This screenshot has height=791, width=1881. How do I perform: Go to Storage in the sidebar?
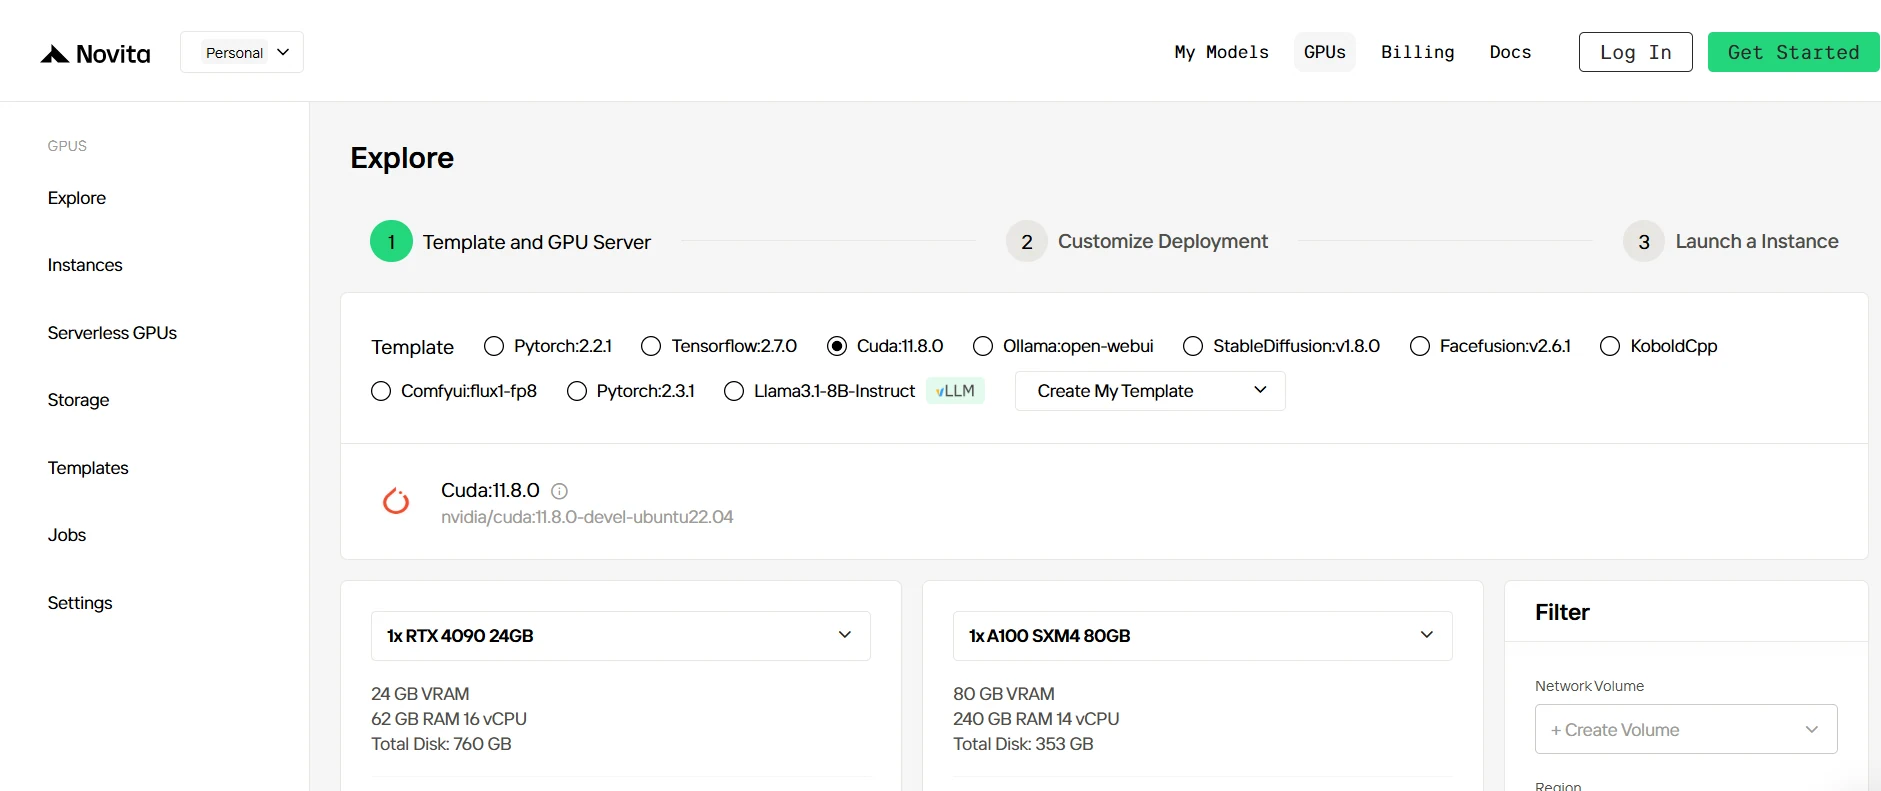click(x=78, y=400)
